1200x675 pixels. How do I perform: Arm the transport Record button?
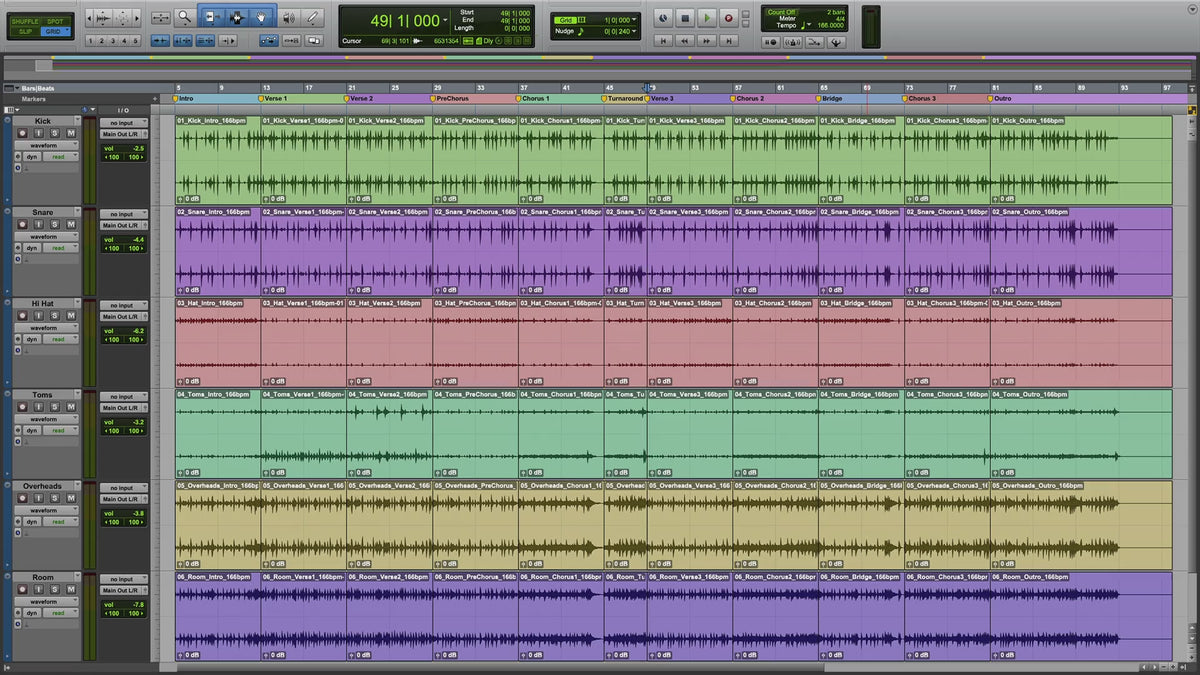click(729, 18)
